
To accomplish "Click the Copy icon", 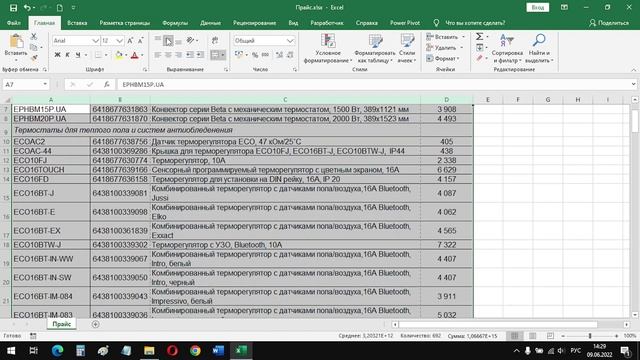I will tap(34, 47).
